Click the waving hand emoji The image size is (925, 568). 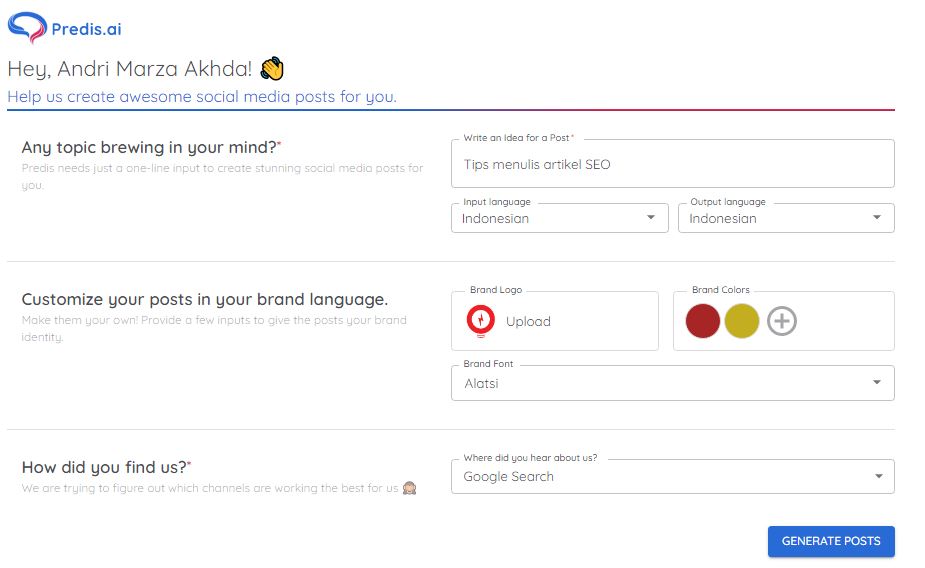[272, 69]
